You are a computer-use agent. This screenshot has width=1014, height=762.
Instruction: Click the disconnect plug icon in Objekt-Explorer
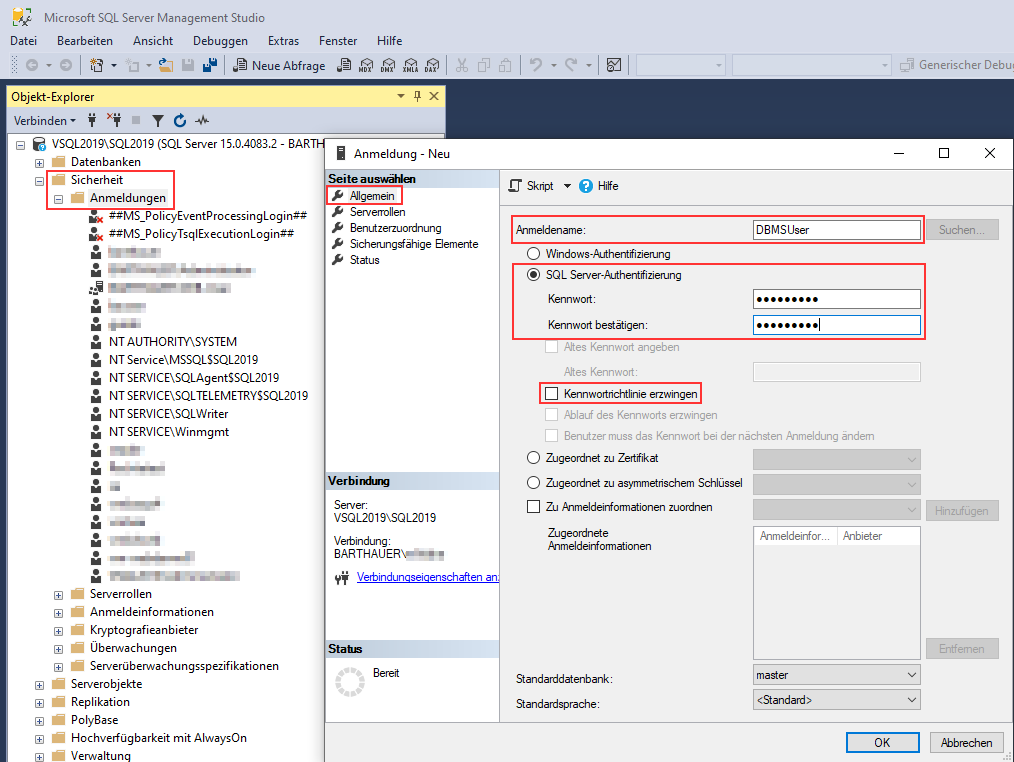tap(115, 120)
